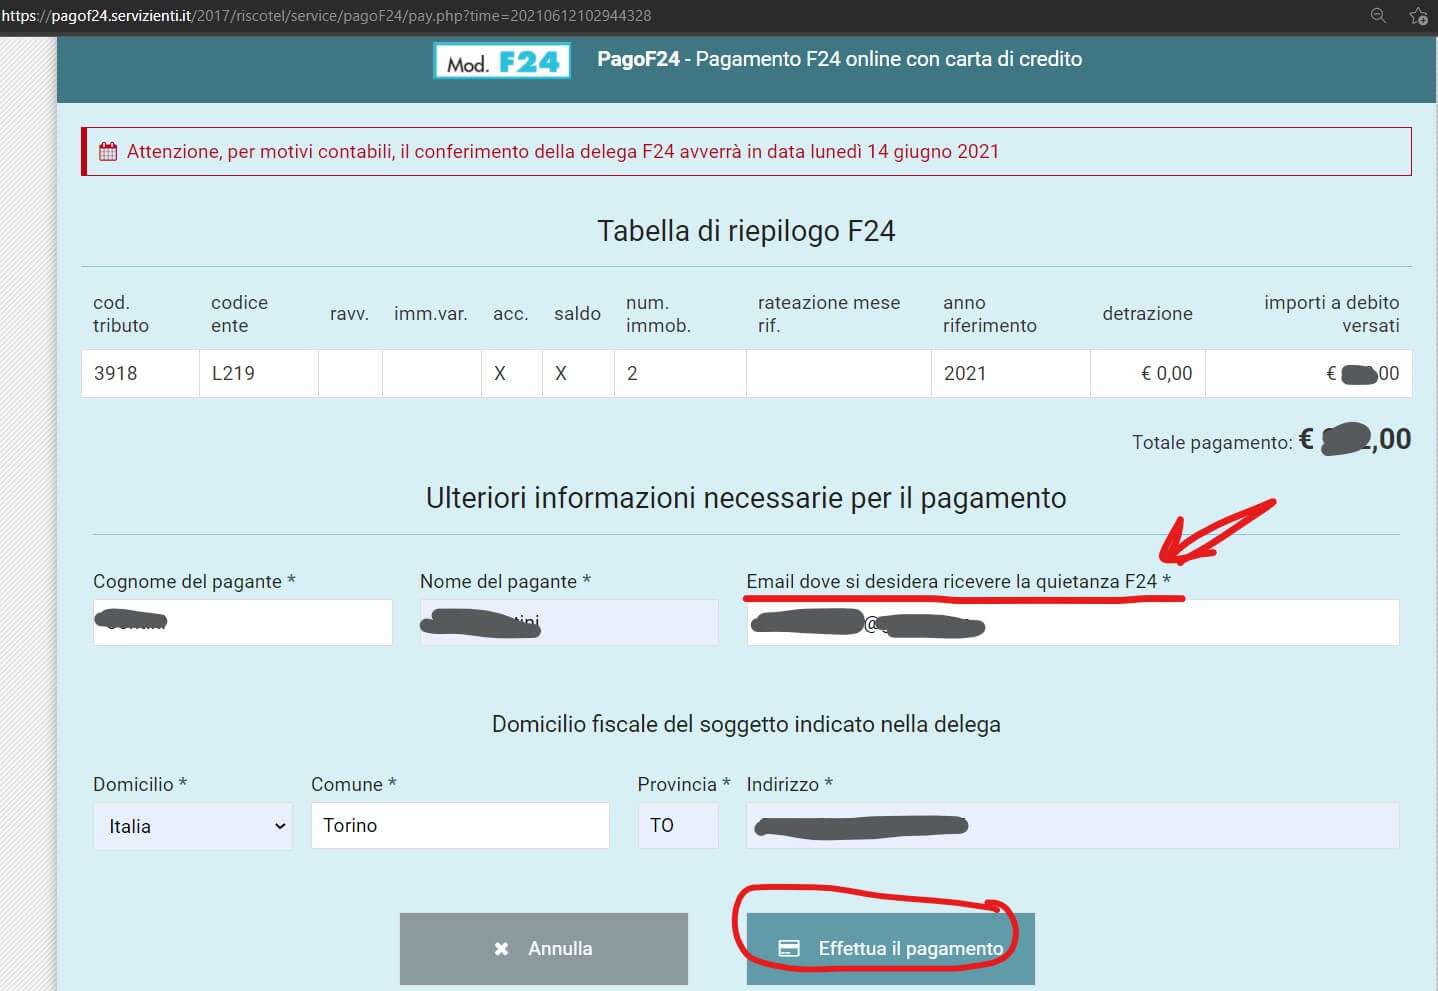Click the detrazione cell showing € 0,00
1438x991 pixels.
1166,374
